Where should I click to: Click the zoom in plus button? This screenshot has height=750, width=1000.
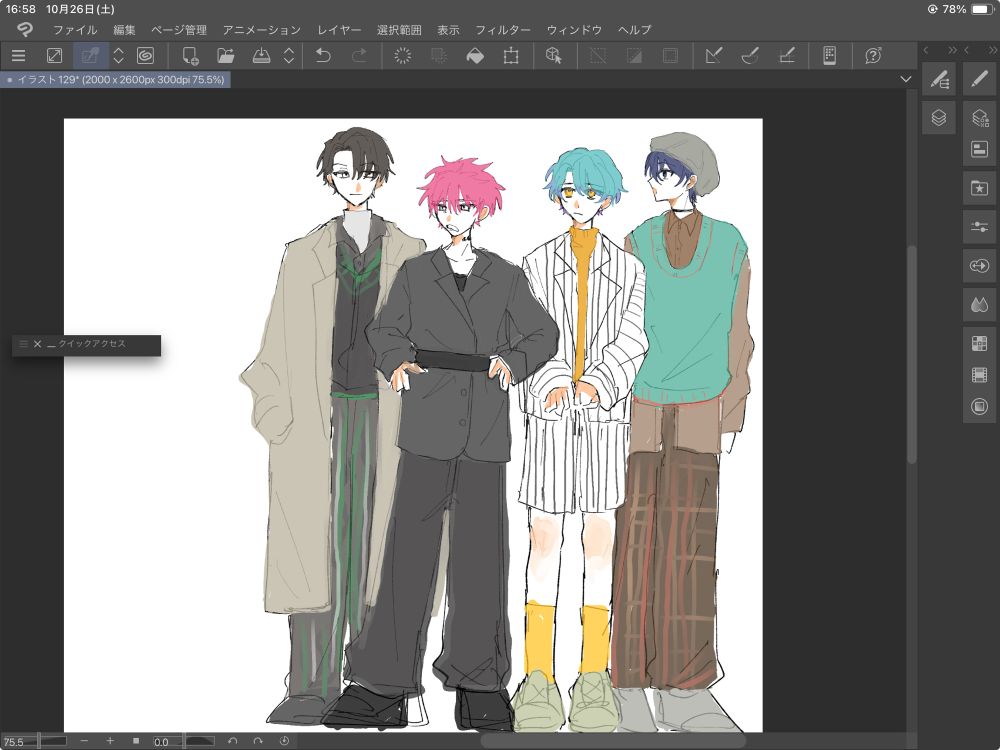(x=110, y=741)
